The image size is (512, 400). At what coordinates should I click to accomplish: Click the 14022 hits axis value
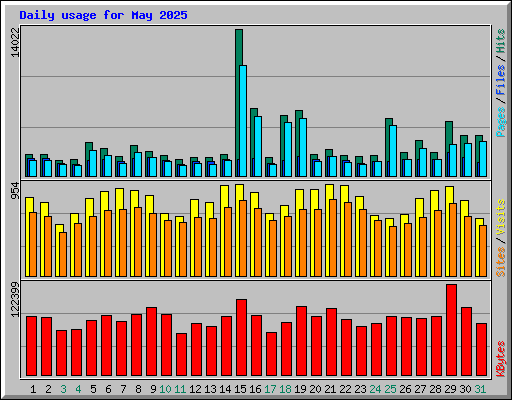coord(15,42)
